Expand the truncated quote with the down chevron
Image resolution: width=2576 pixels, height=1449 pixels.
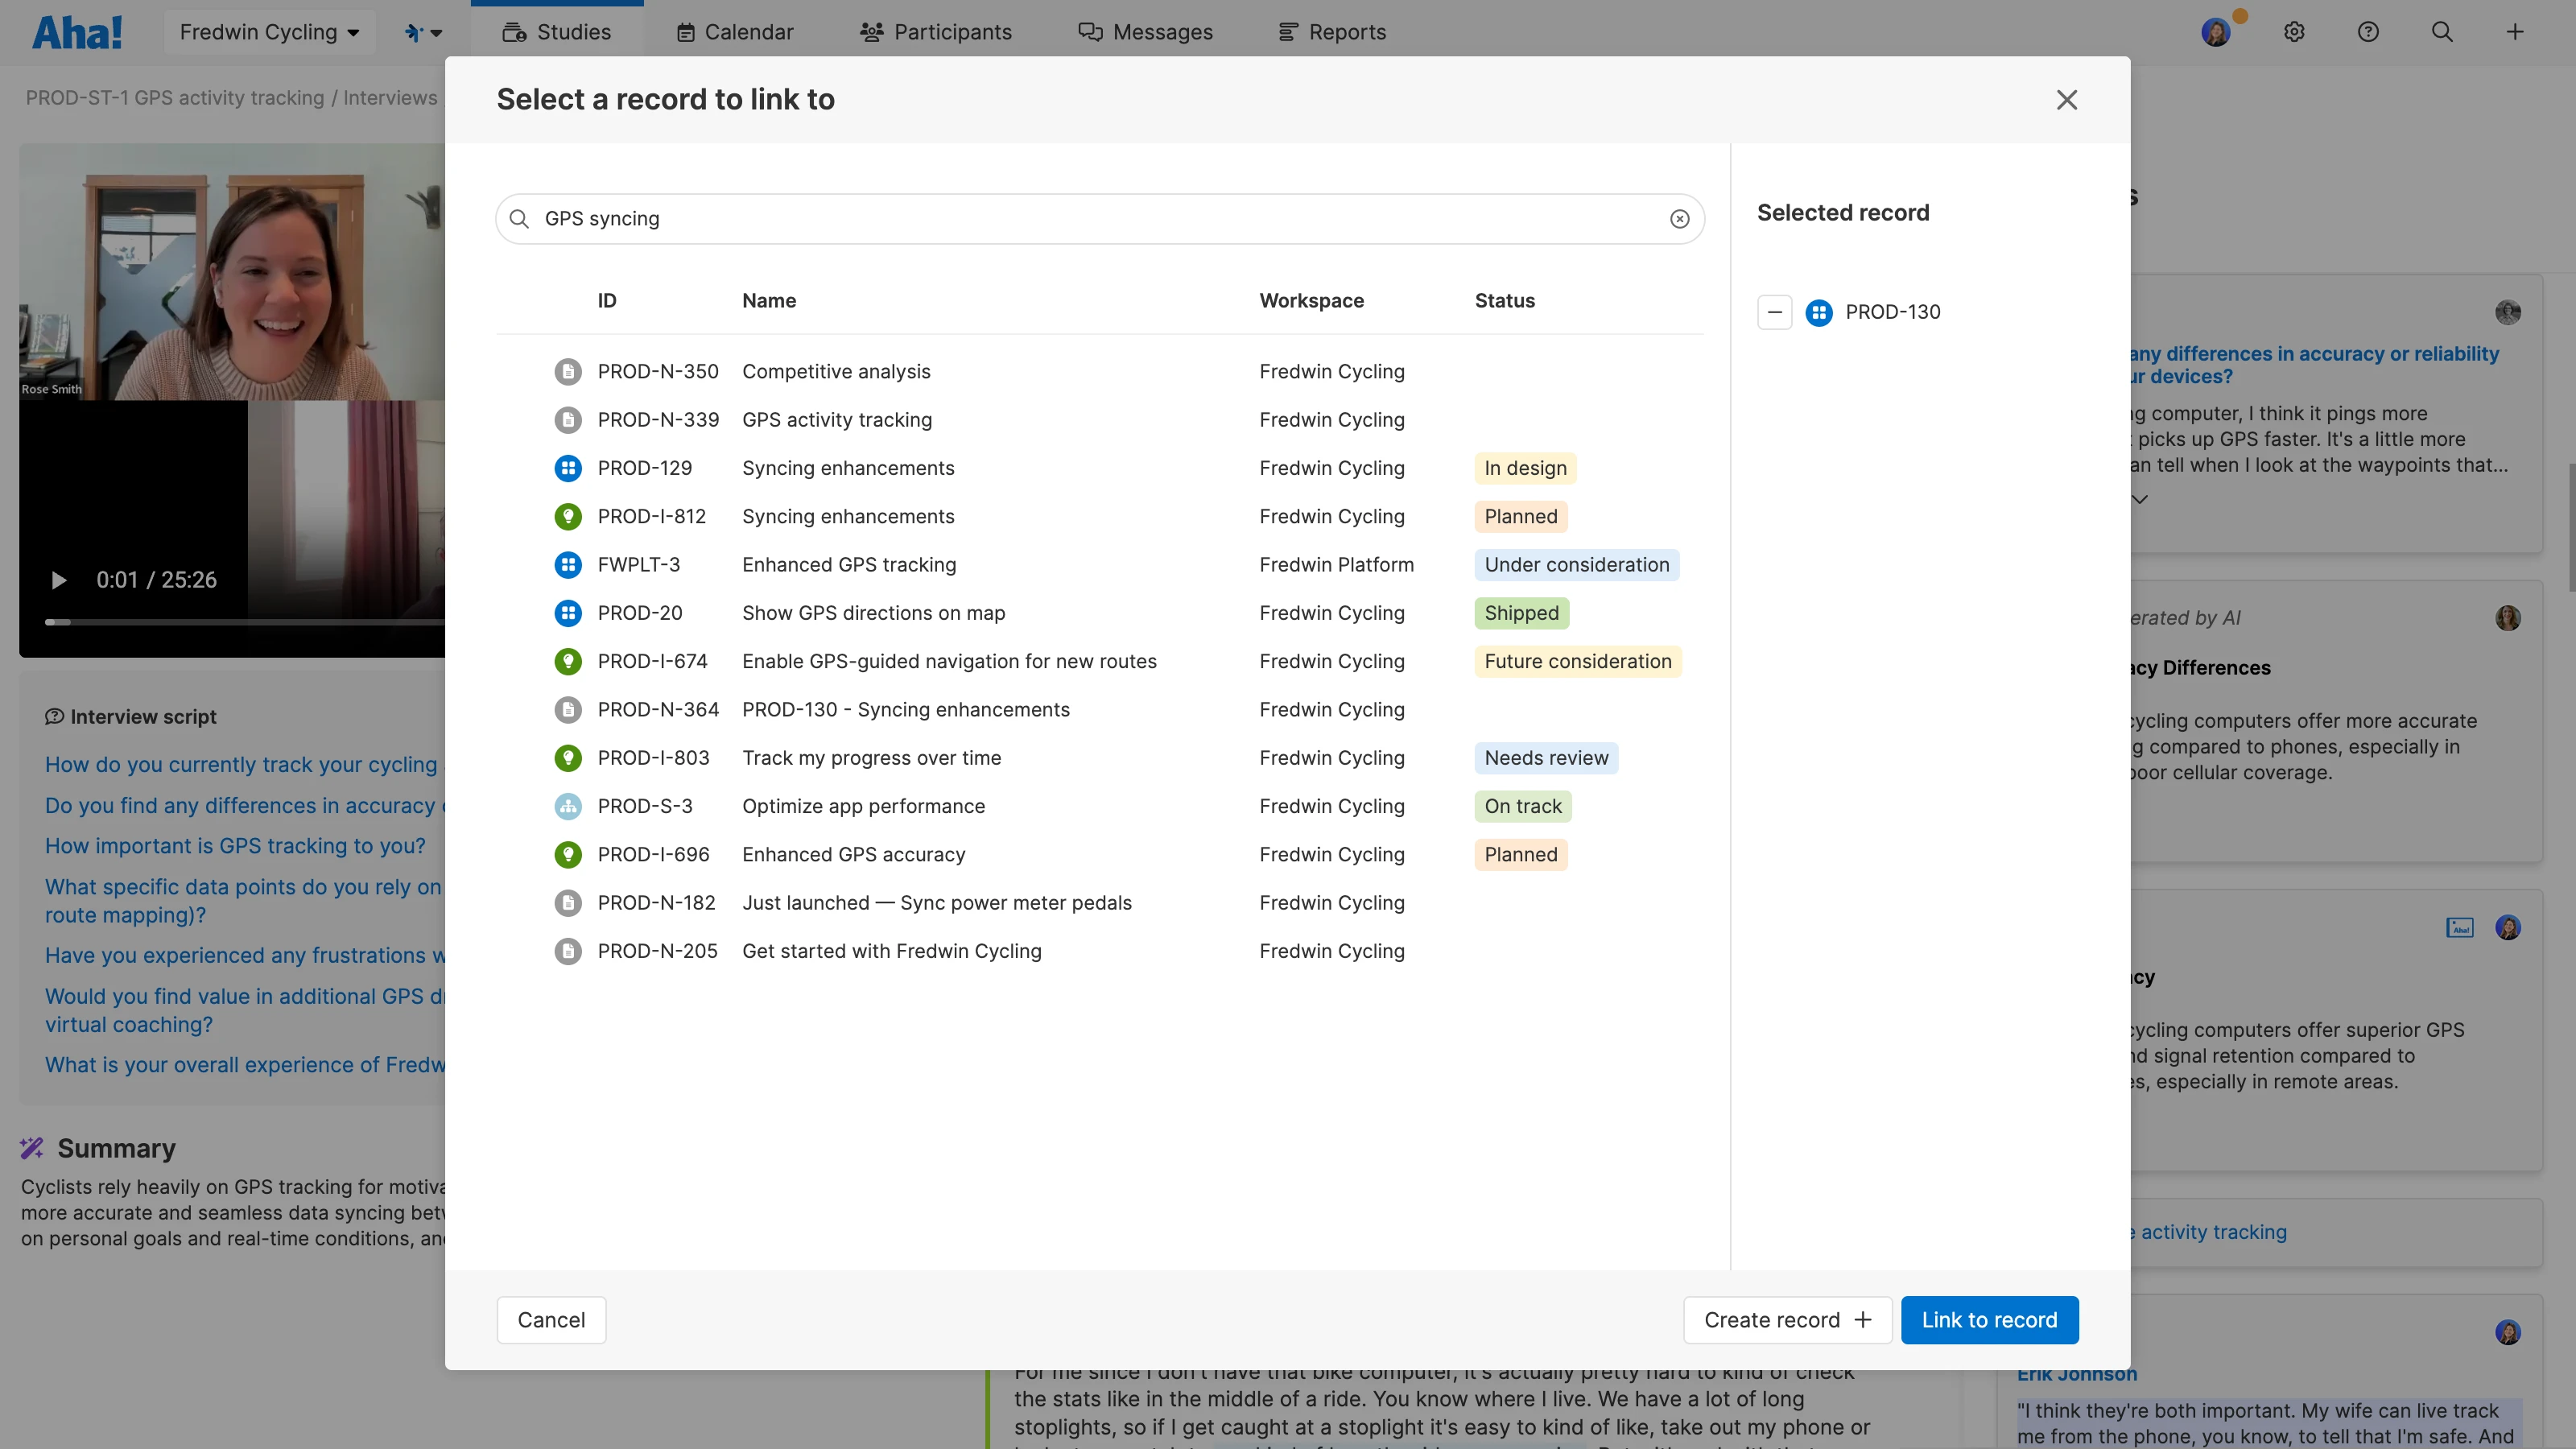click(x=2140, y=498)
